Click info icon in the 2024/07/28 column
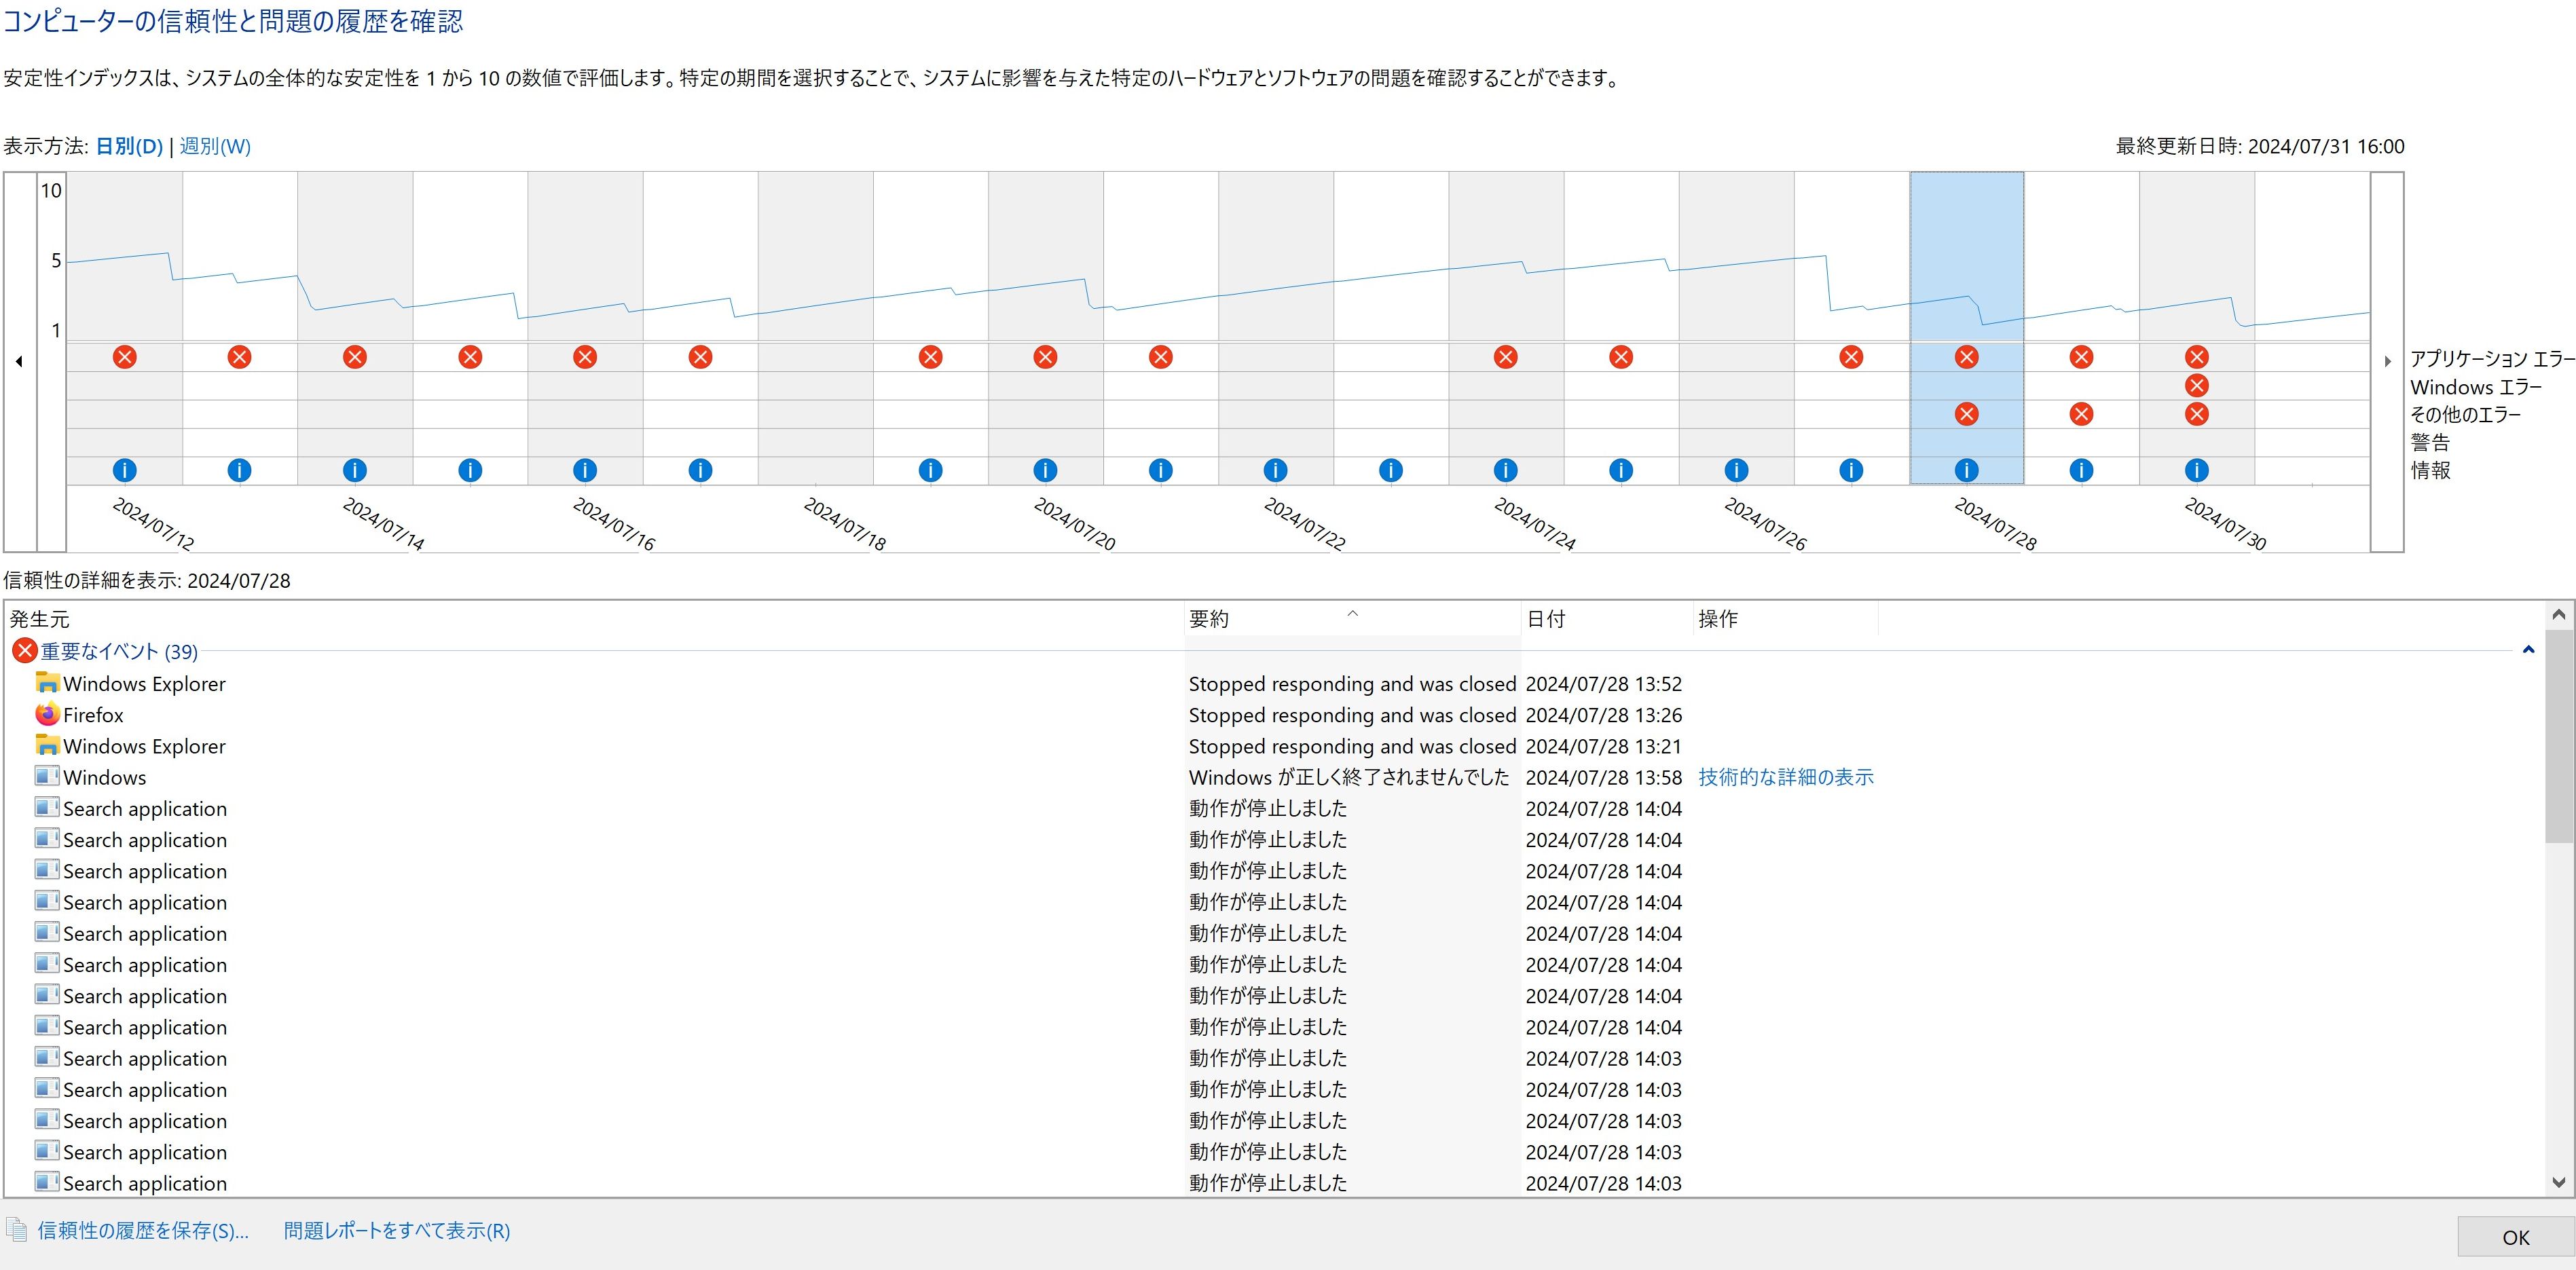This screenshot has height=1270, width=2576. coord(1966,470)
